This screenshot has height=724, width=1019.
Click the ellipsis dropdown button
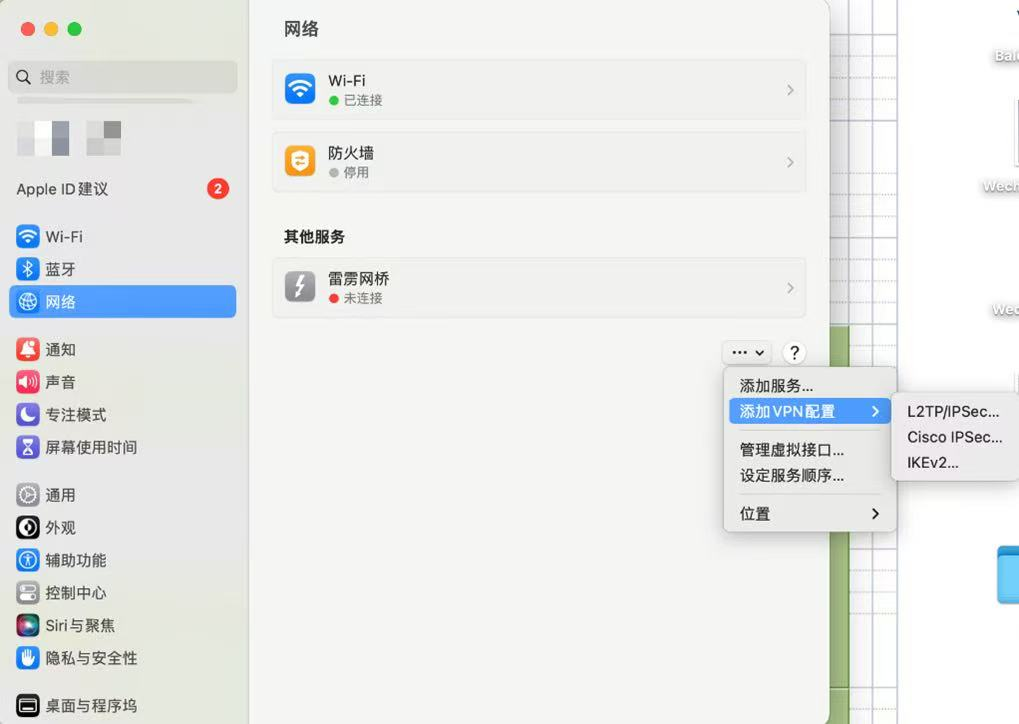[x=747, y=352]
